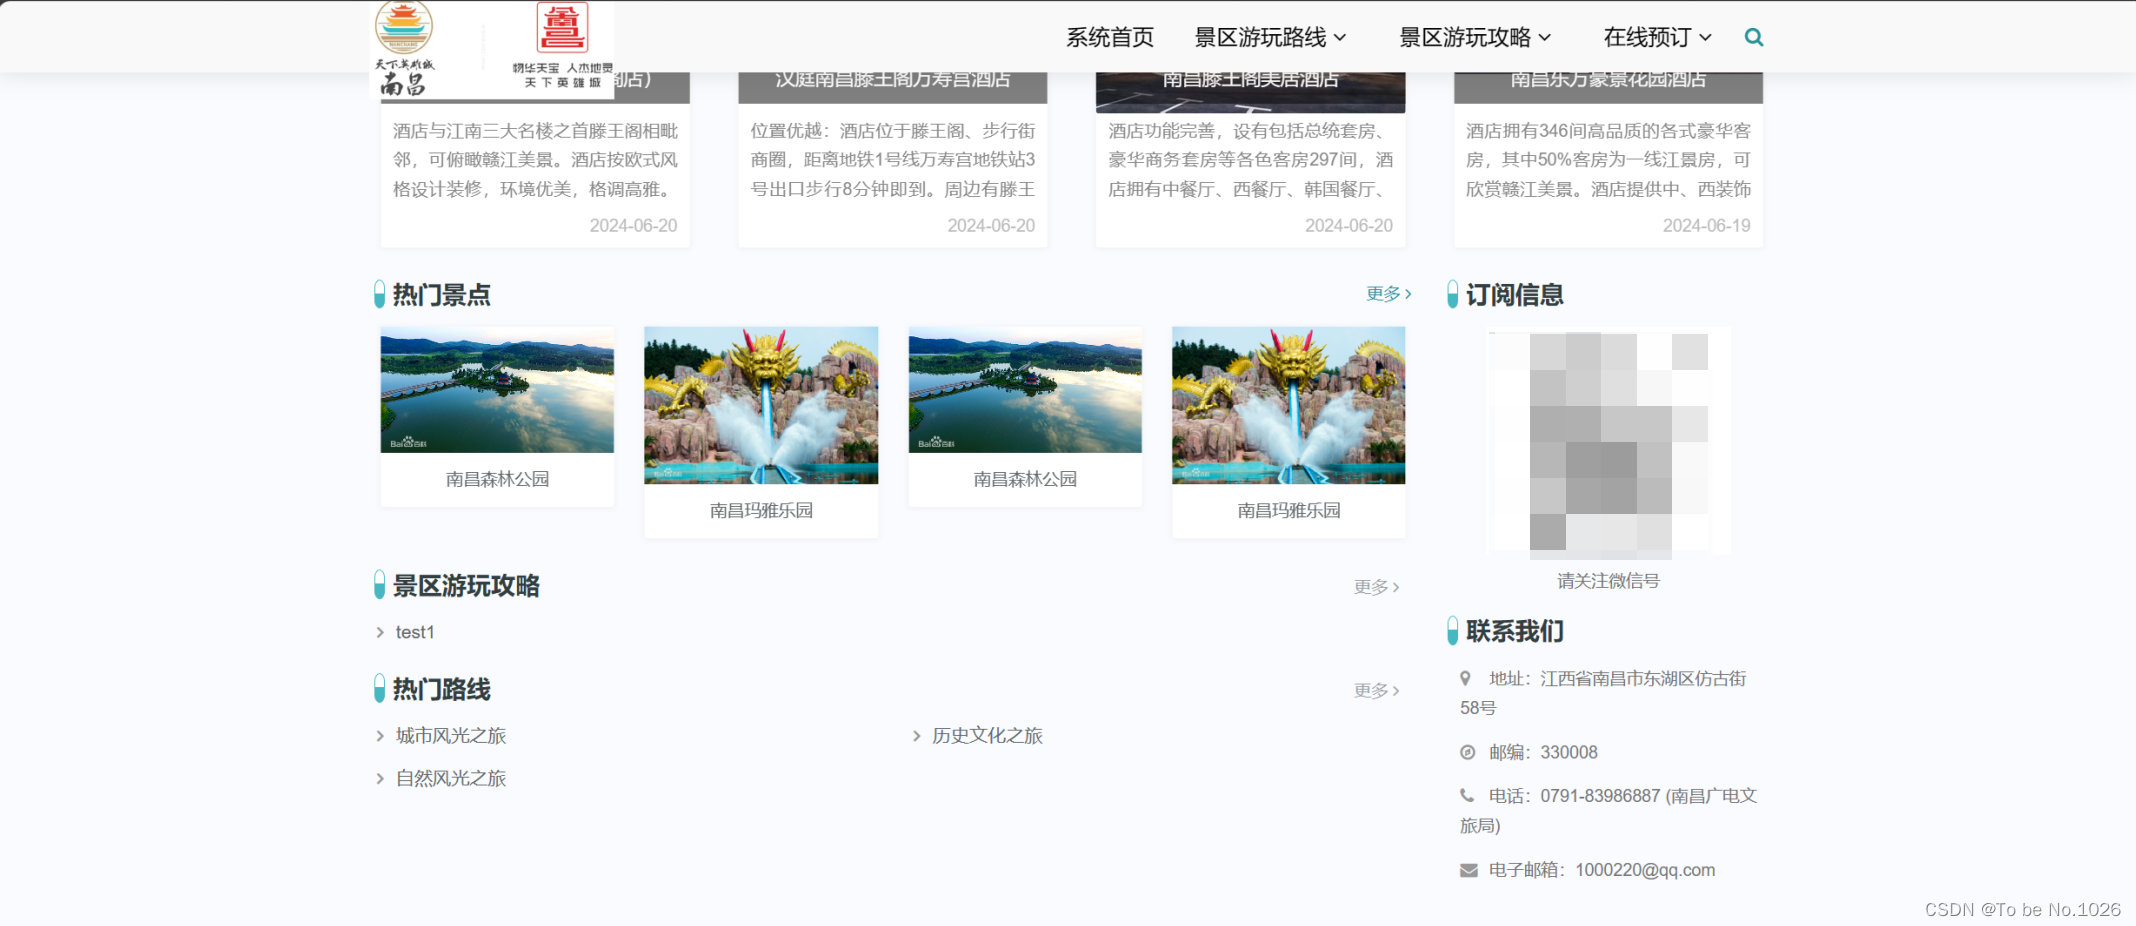Open the 城市风光之旅 route link
This screenshot has height=926, width=2136.
pos(450,735)
